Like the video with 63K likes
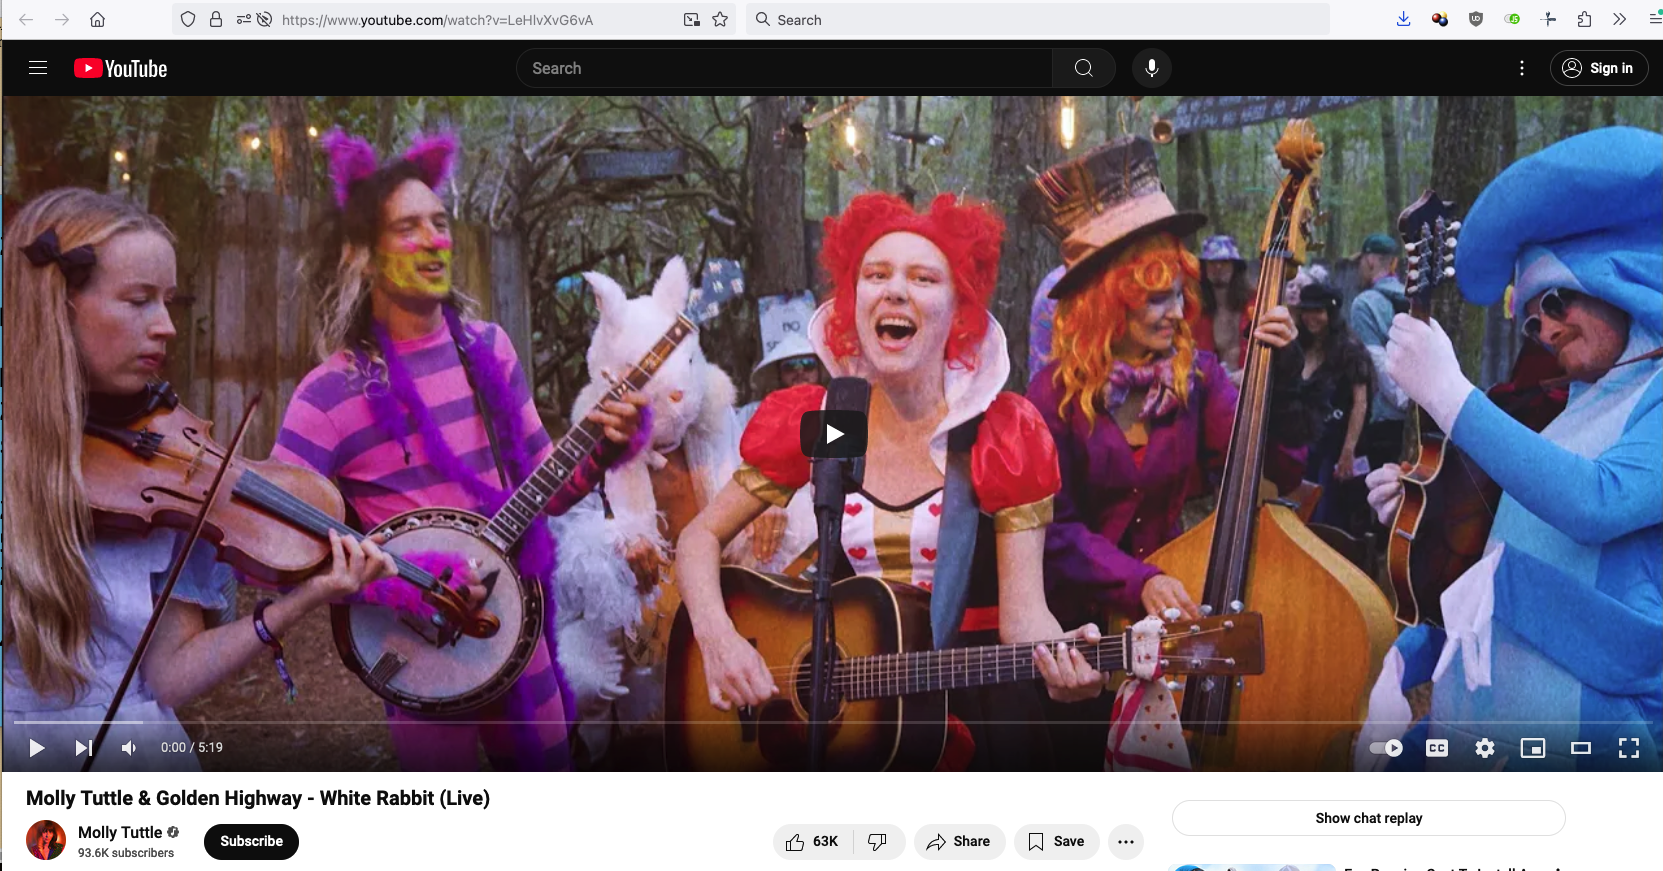This screenshot has height=871, width=1663. coord(813,842)
